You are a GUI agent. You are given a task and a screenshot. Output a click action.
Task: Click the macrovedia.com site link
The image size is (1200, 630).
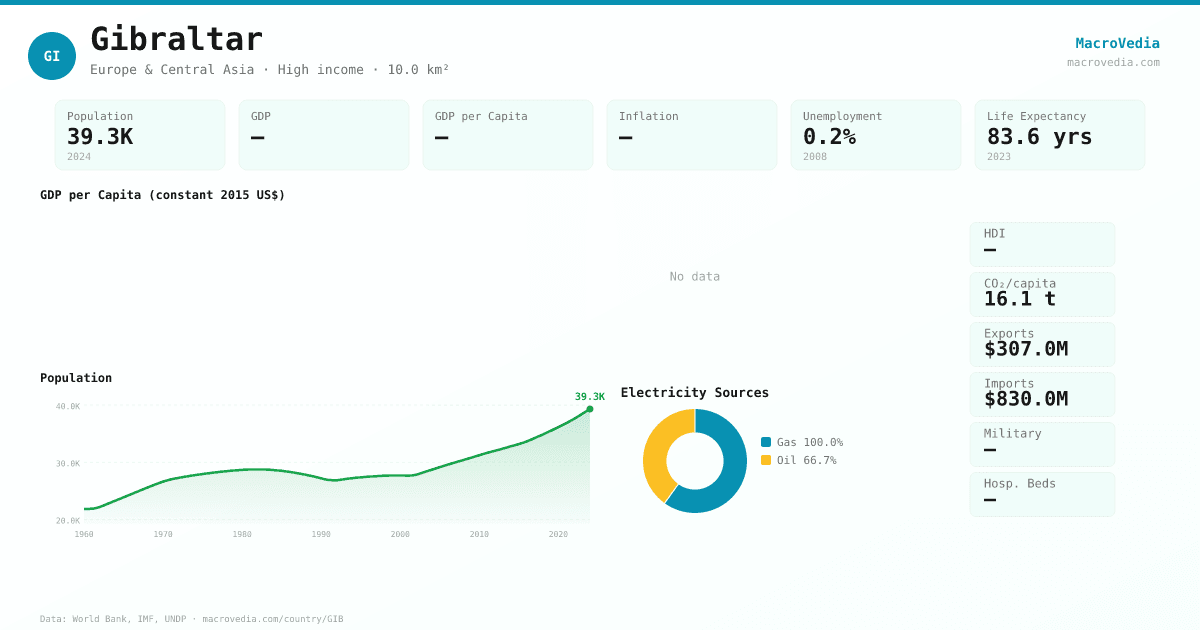[x=1113, y=62]
